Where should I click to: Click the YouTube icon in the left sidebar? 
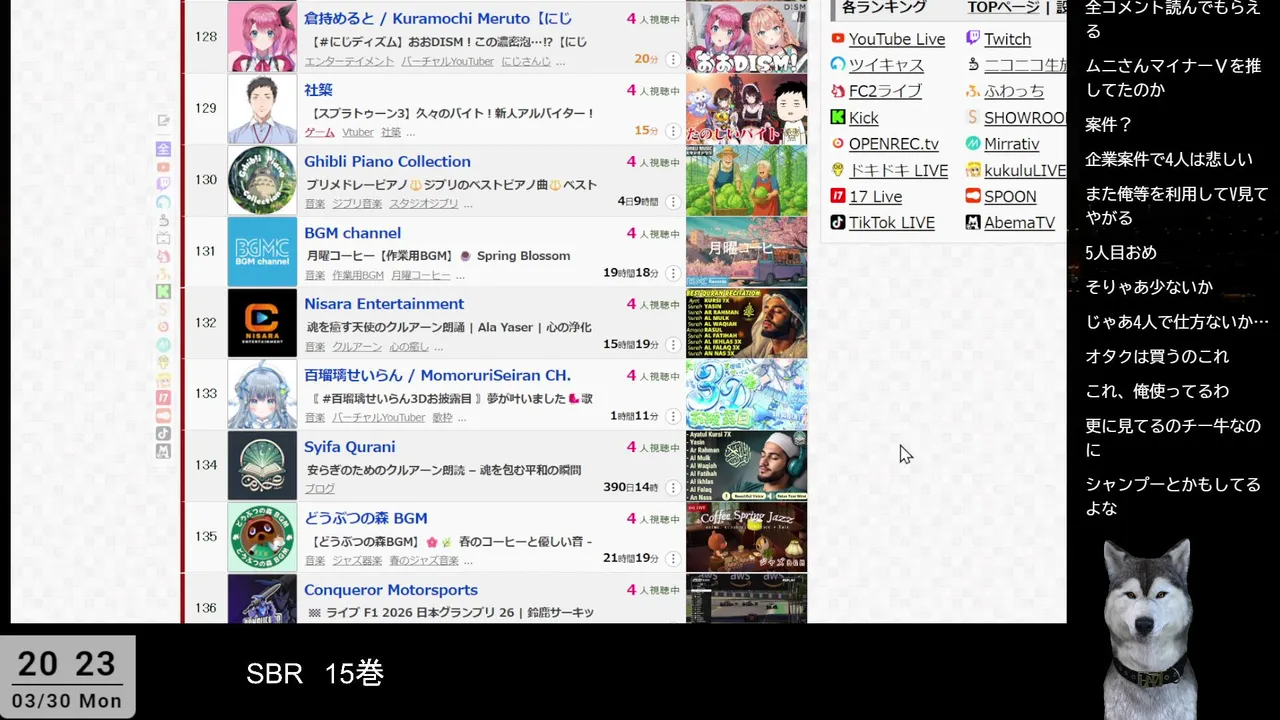[163, 167]
